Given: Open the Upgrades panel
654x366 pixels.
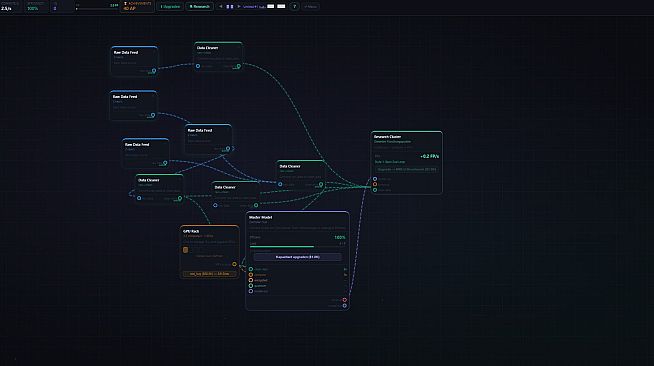Looking at the screenshot, I should tap(170, 7).
